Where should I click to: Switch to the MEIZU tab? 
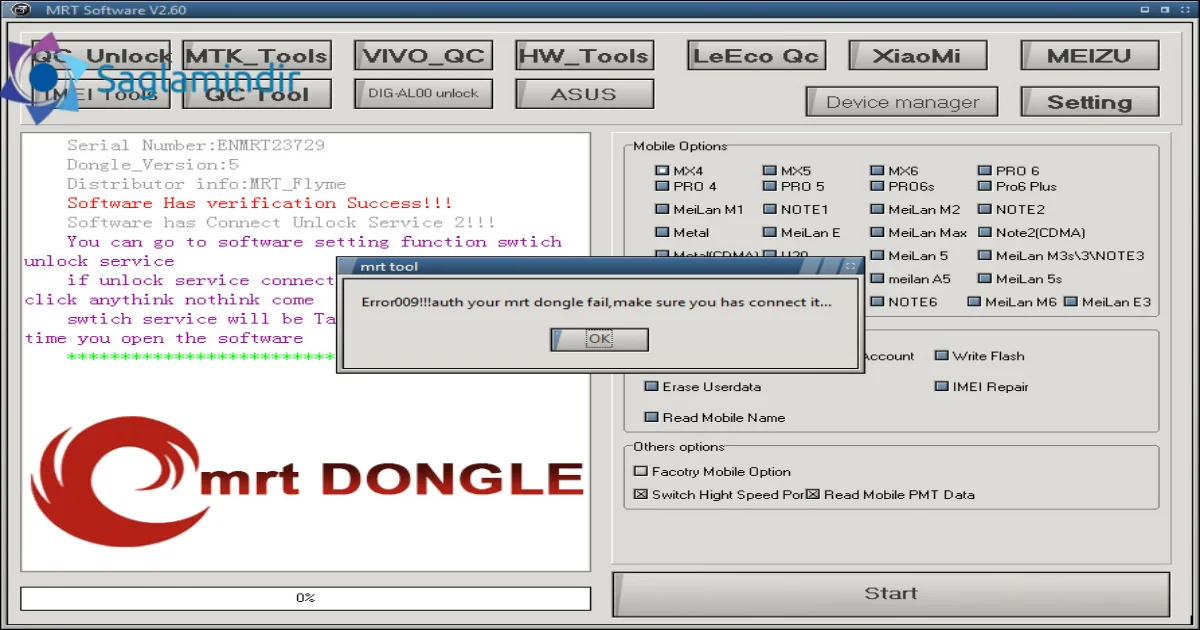[x=1089, y=55]
